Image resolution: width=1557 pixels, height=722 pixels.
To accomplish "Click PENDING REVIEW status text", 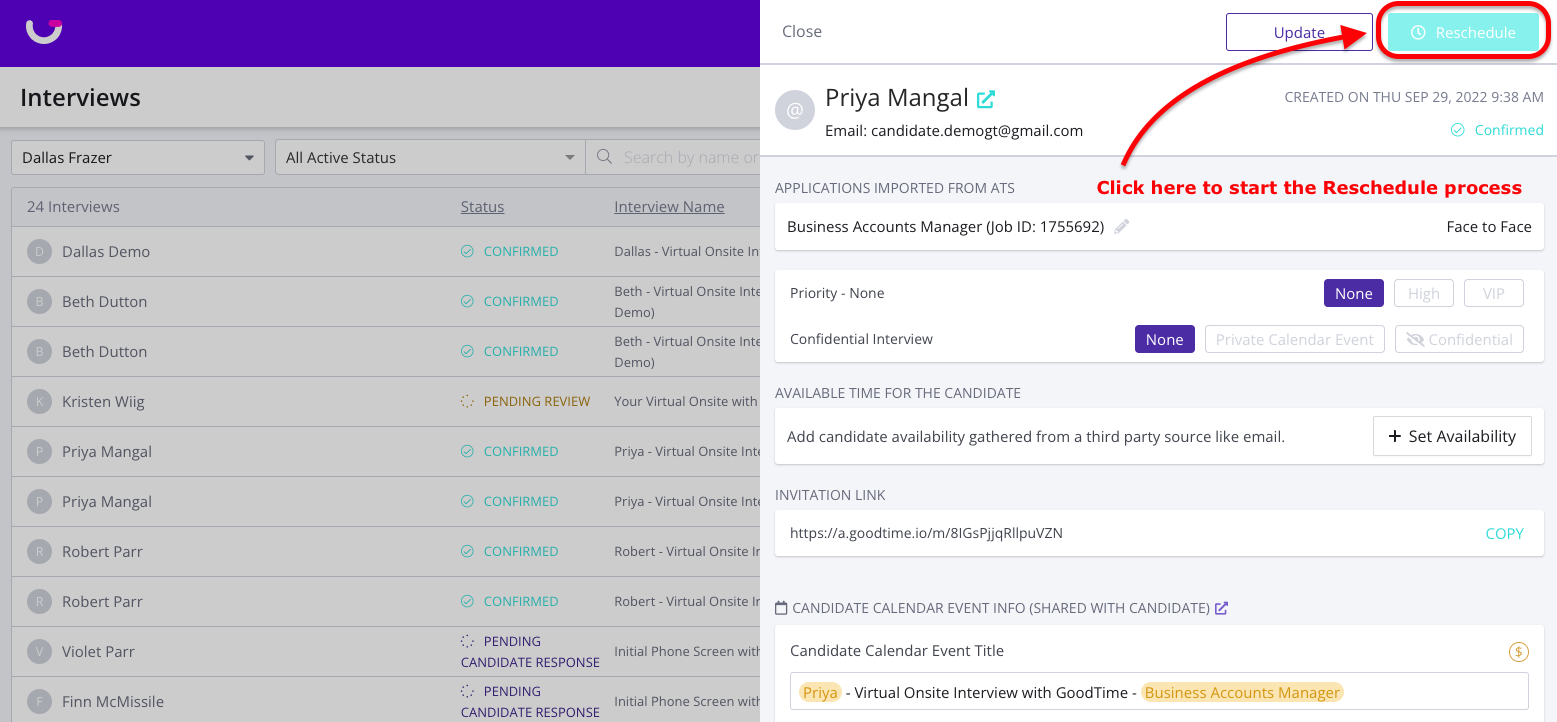I will point(537,402).
